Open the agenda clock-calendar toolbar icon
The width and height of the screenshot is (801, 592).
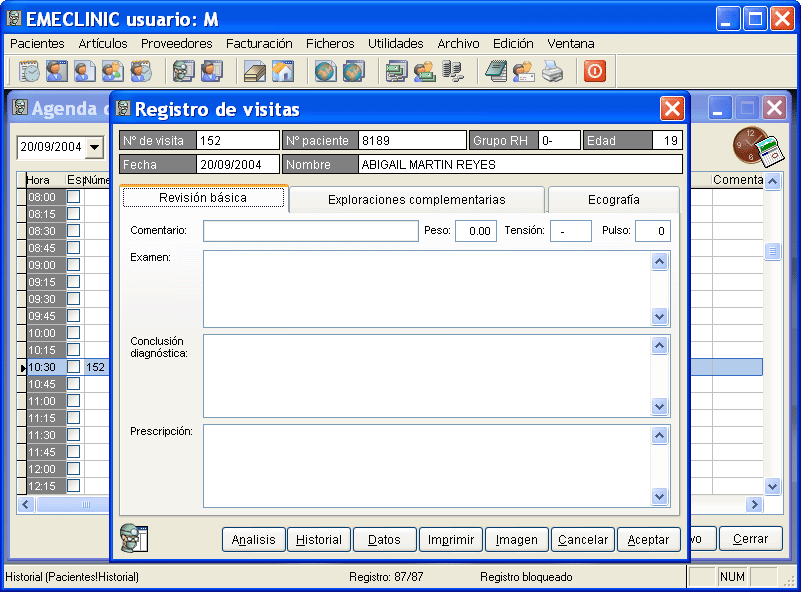coord(29,71)
